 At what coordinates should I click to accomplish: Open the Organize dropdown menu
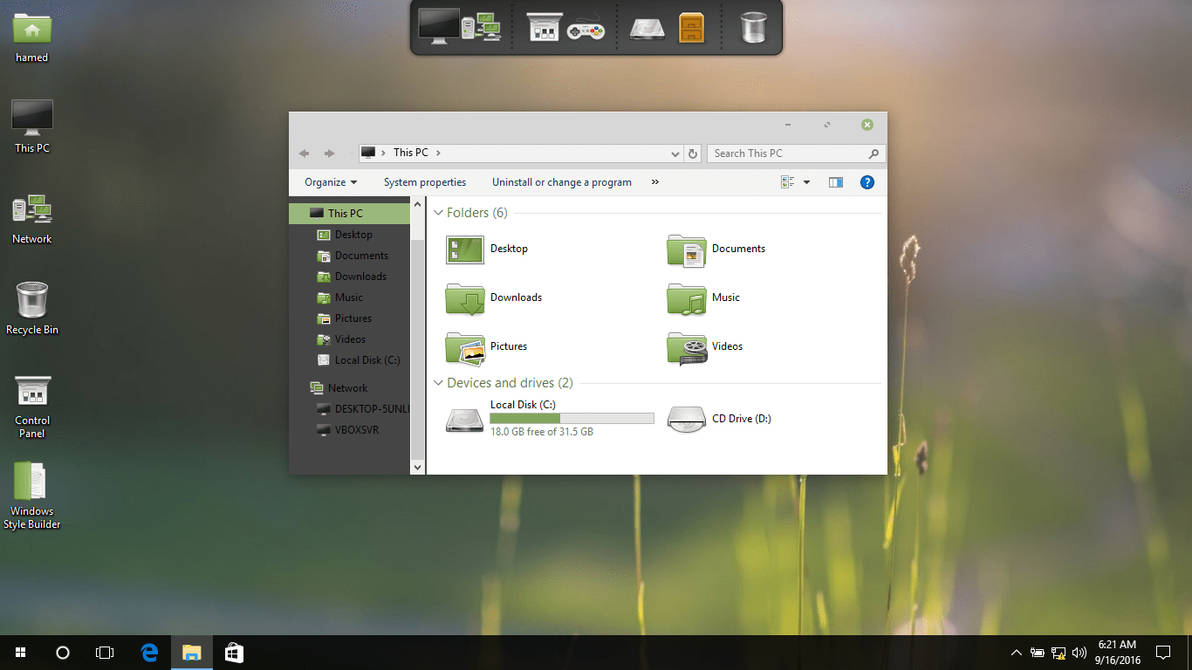click(x=330, y=182)
